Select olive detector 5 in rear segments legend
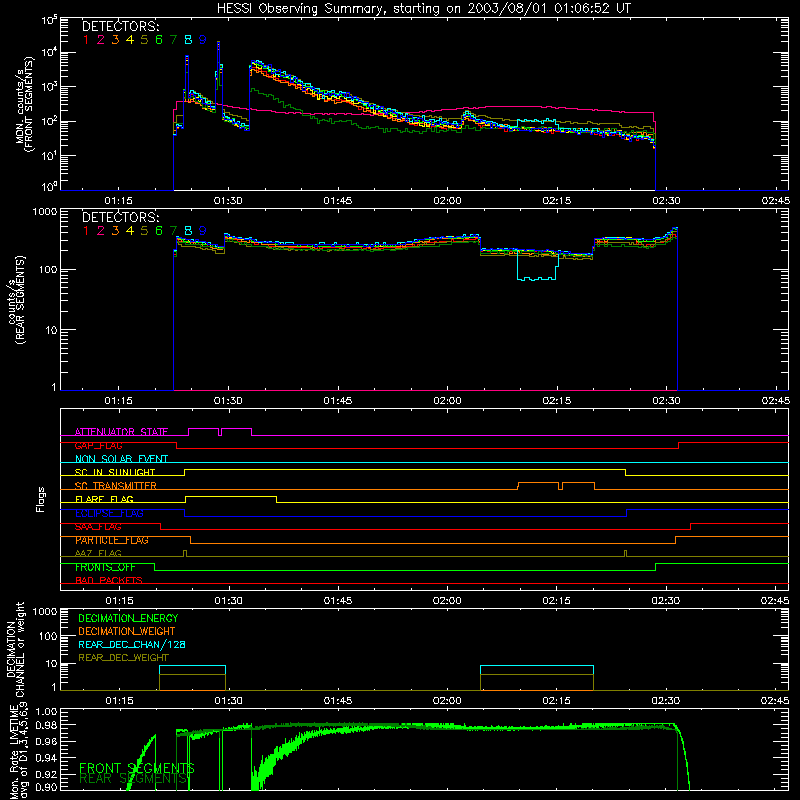This screenshot has width=800, height=800. point(144,231)
